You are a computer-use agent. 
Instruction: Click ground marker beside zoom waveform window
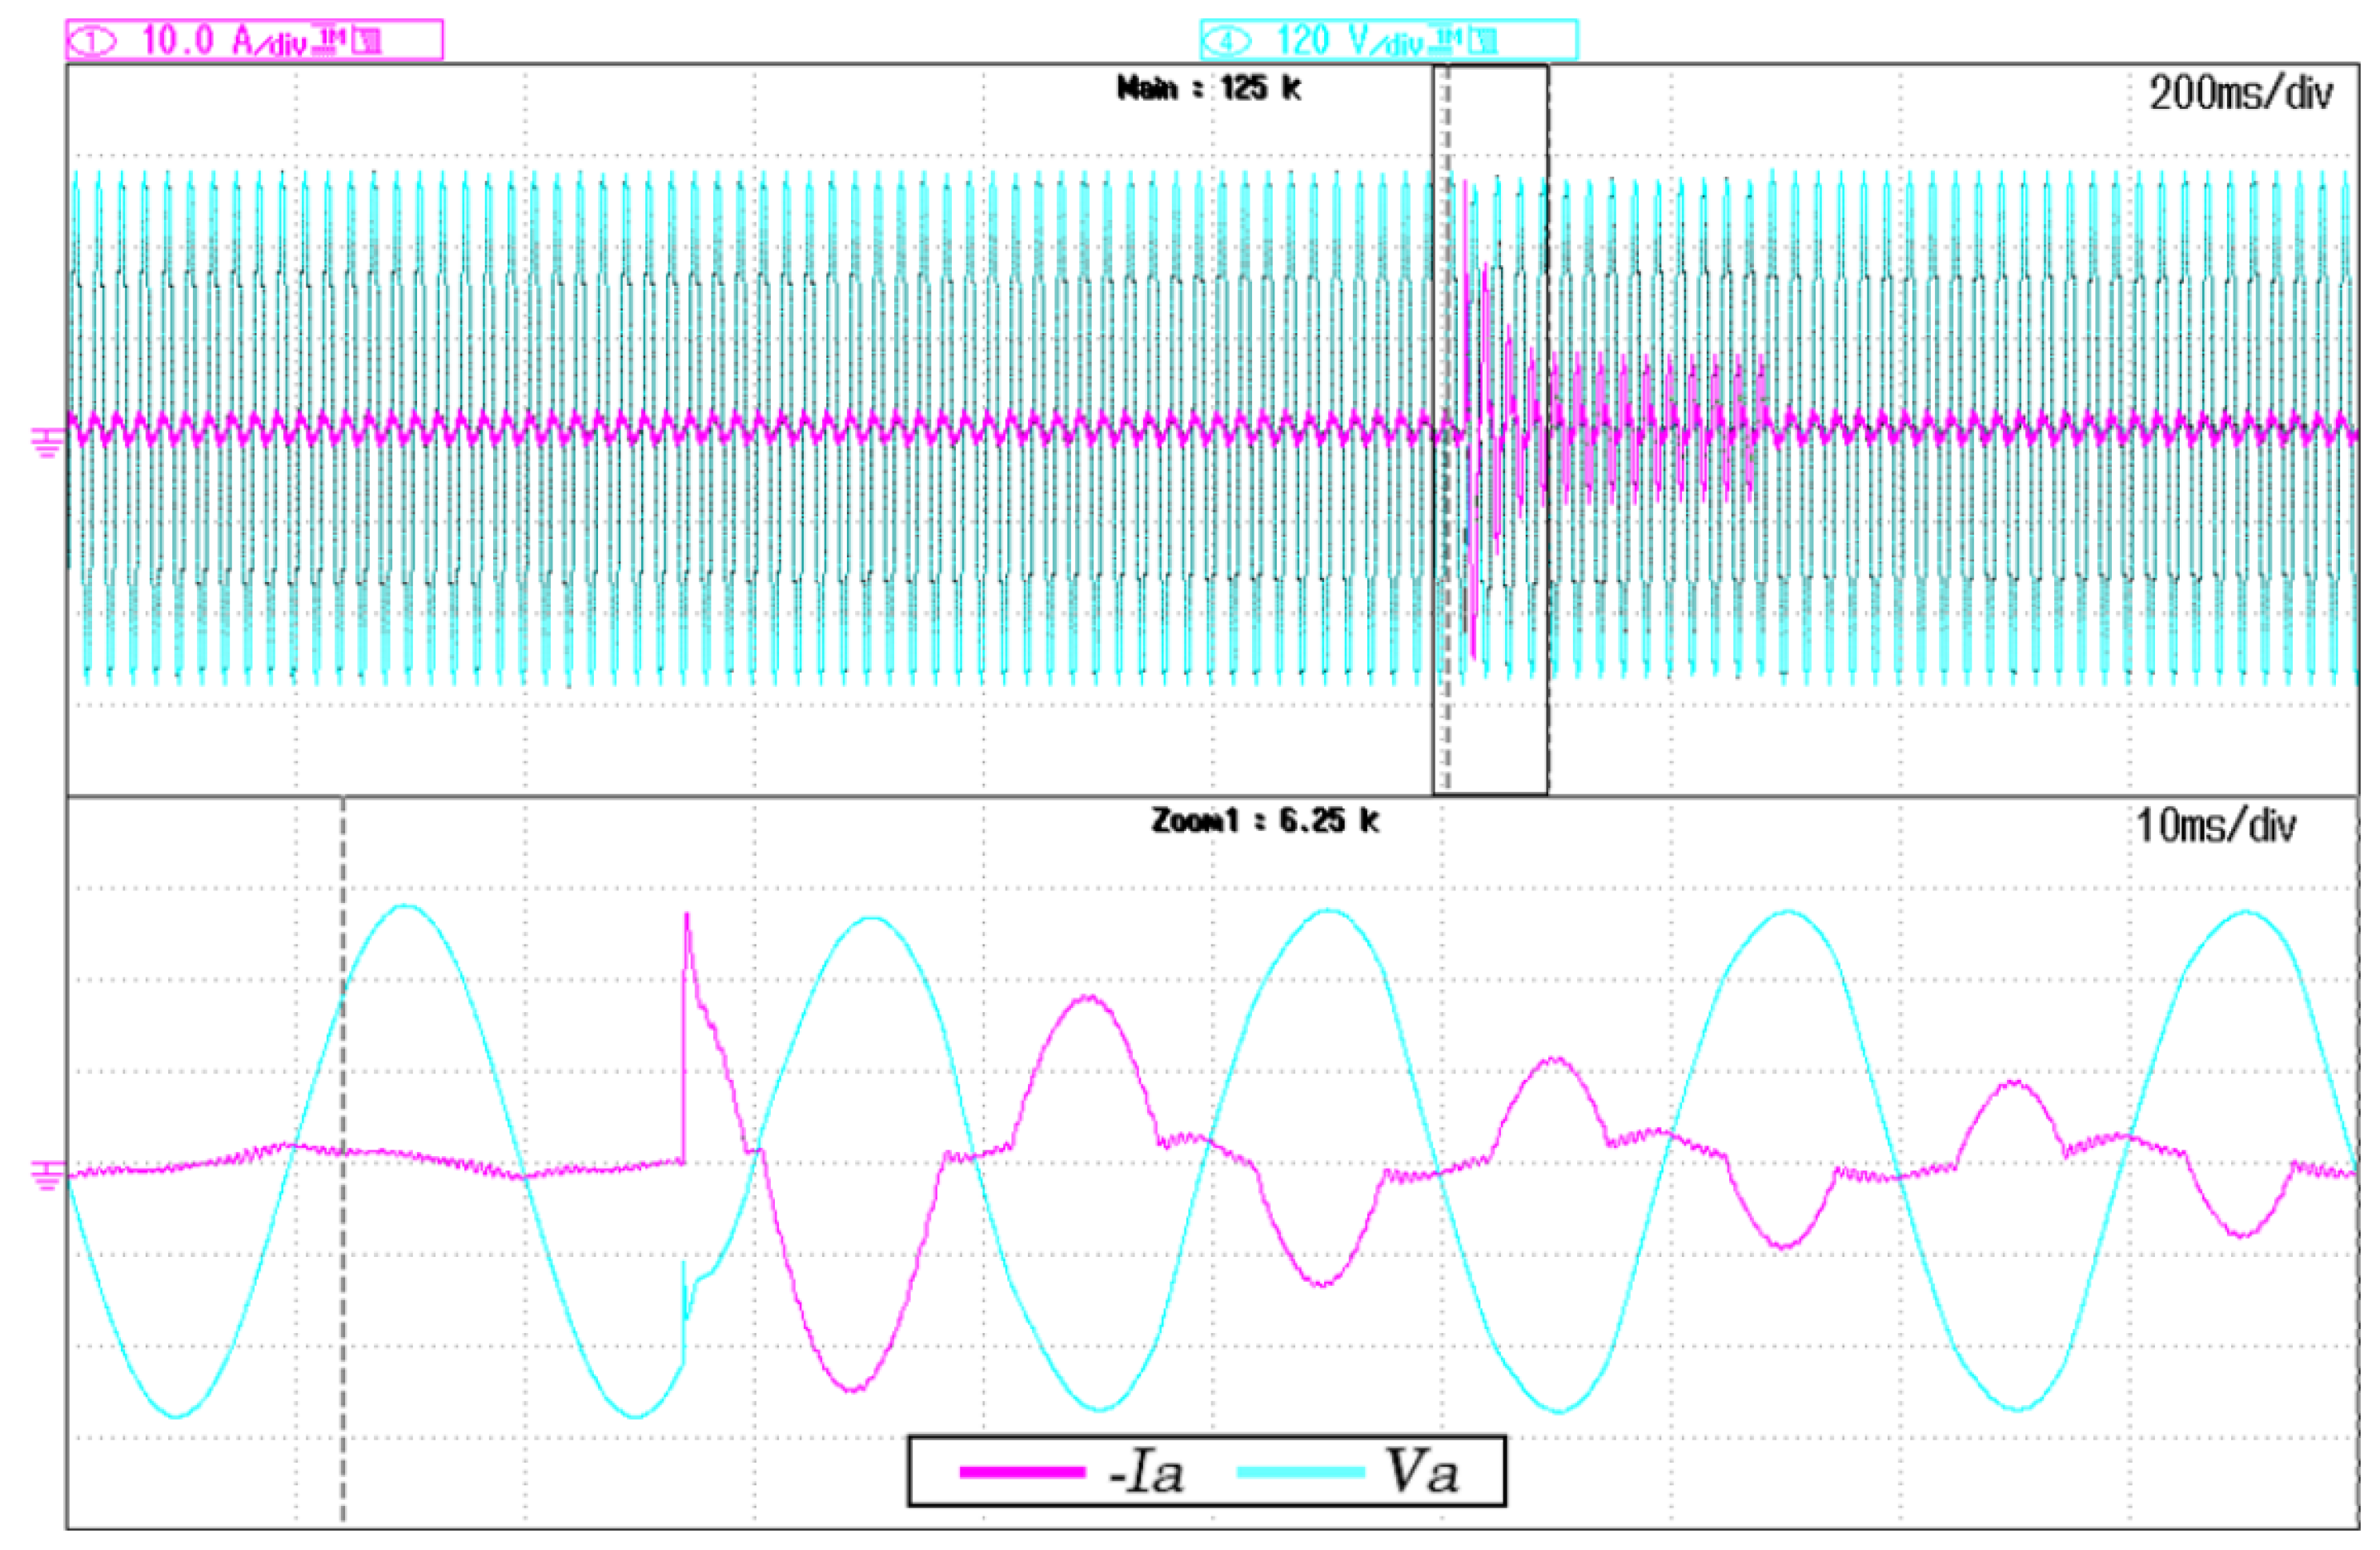pyautogui.click(x=48, y=1175)
